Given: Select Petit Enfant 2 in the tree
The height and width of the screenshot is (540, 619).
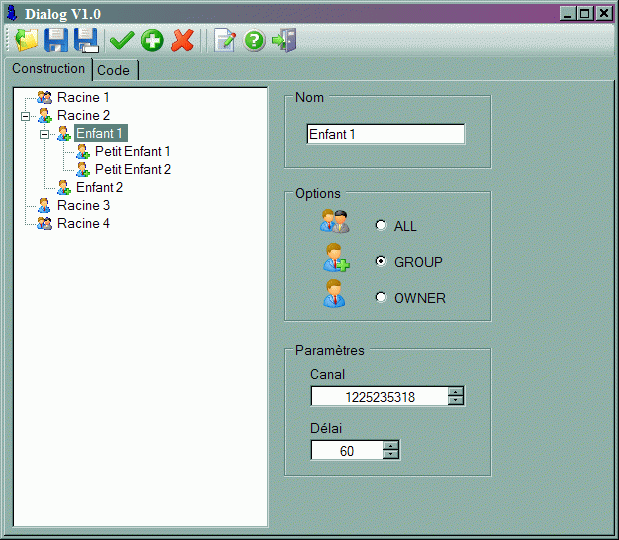Looking at the screenshot, I should point(133,170).
